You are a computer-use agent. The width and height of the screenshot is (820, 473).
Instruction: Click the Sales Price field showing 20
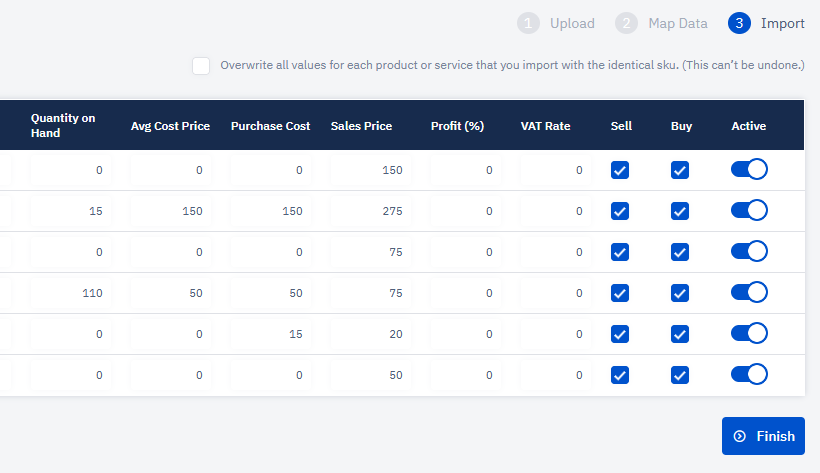[371, 334]
